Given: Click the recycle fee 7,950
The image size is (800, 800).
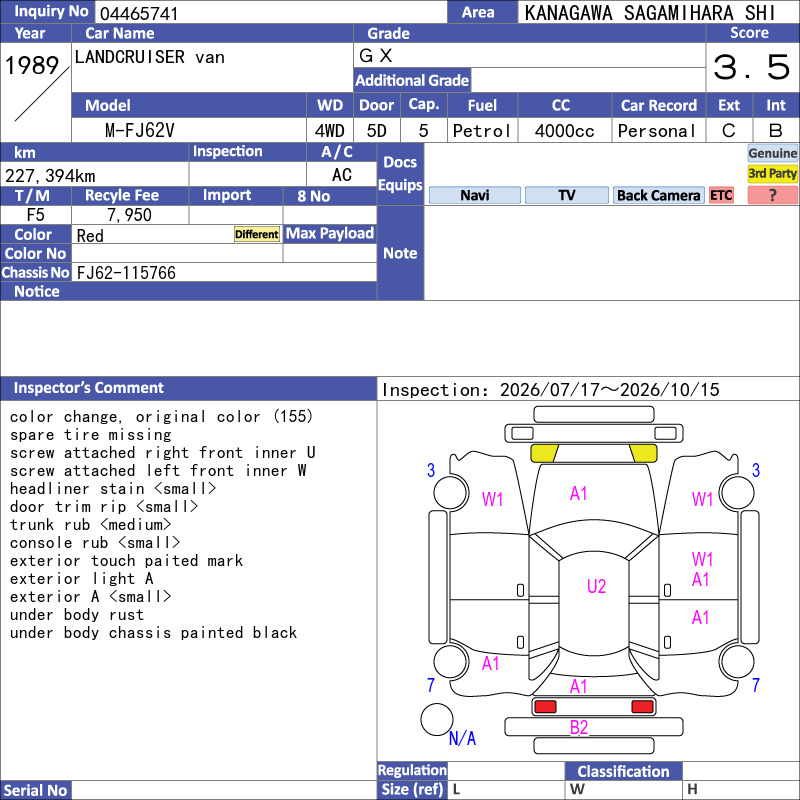Looking at the screenshot, I should 130,215.
